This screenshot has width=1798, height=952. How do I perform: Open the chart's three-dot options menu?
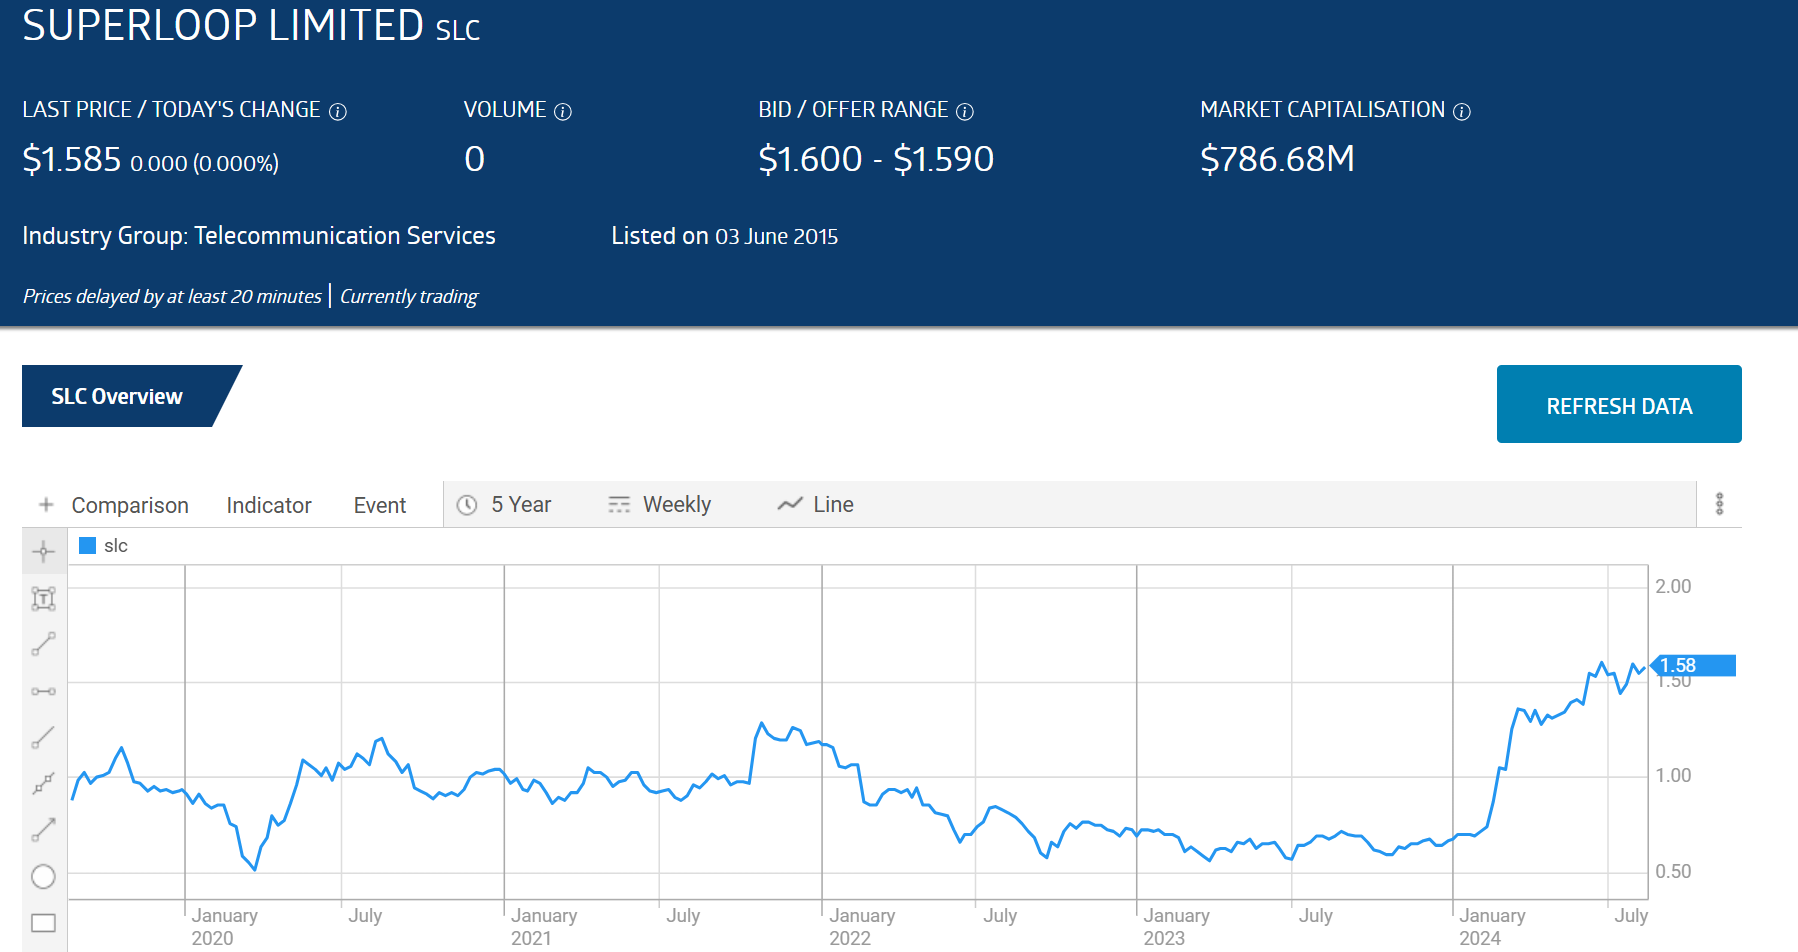[x=1719, y=504]
